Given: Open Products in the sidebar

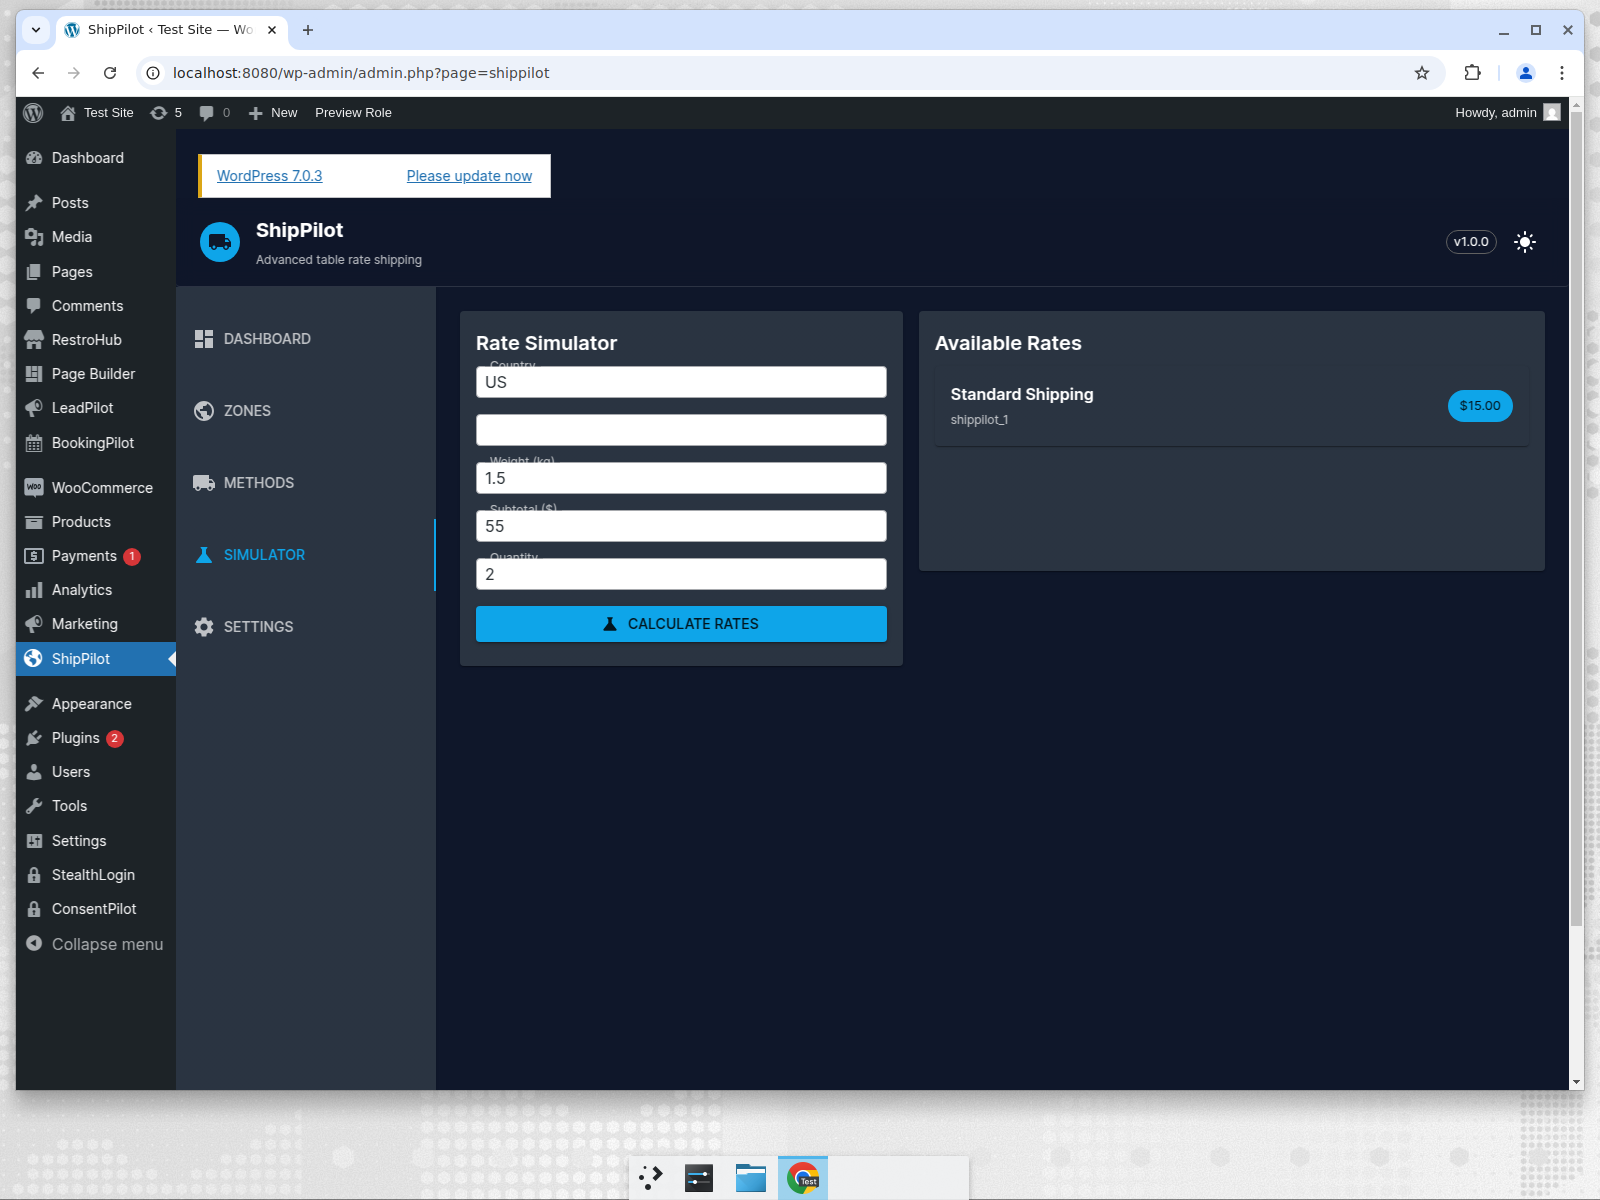Looking at the screenshot, I should point(96,522).
